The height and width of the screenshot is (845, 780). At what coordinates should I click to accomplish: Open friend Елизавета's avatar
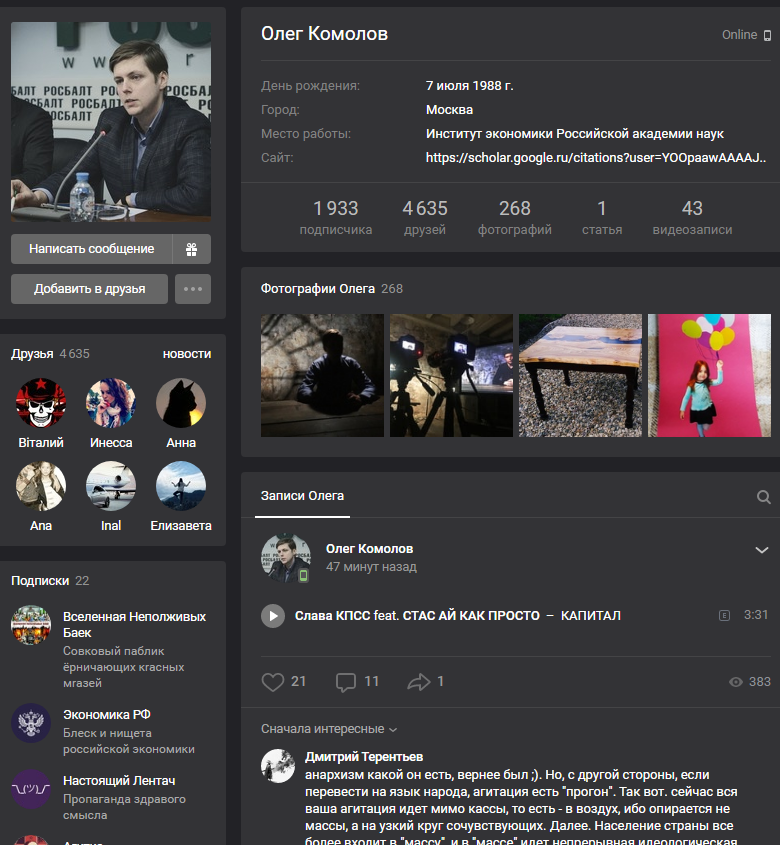(181, 486)
